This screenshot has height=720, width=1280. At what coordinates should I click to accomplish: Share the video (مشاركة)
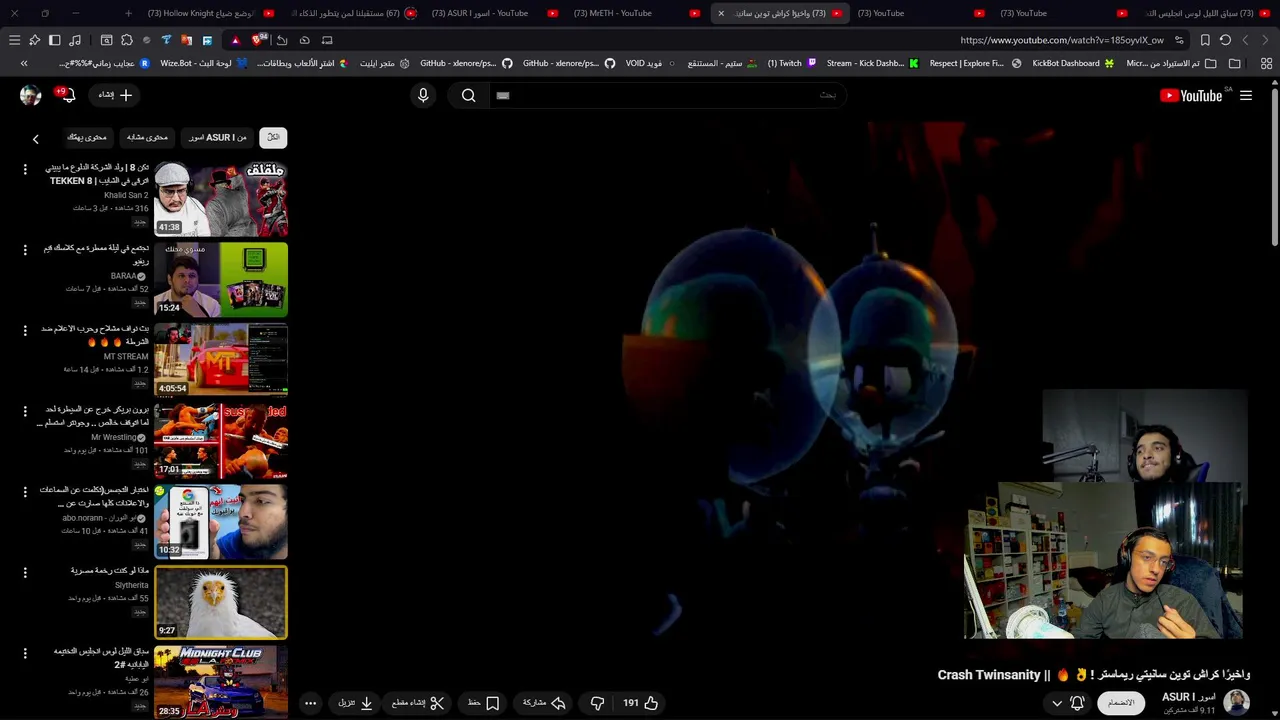544,703
